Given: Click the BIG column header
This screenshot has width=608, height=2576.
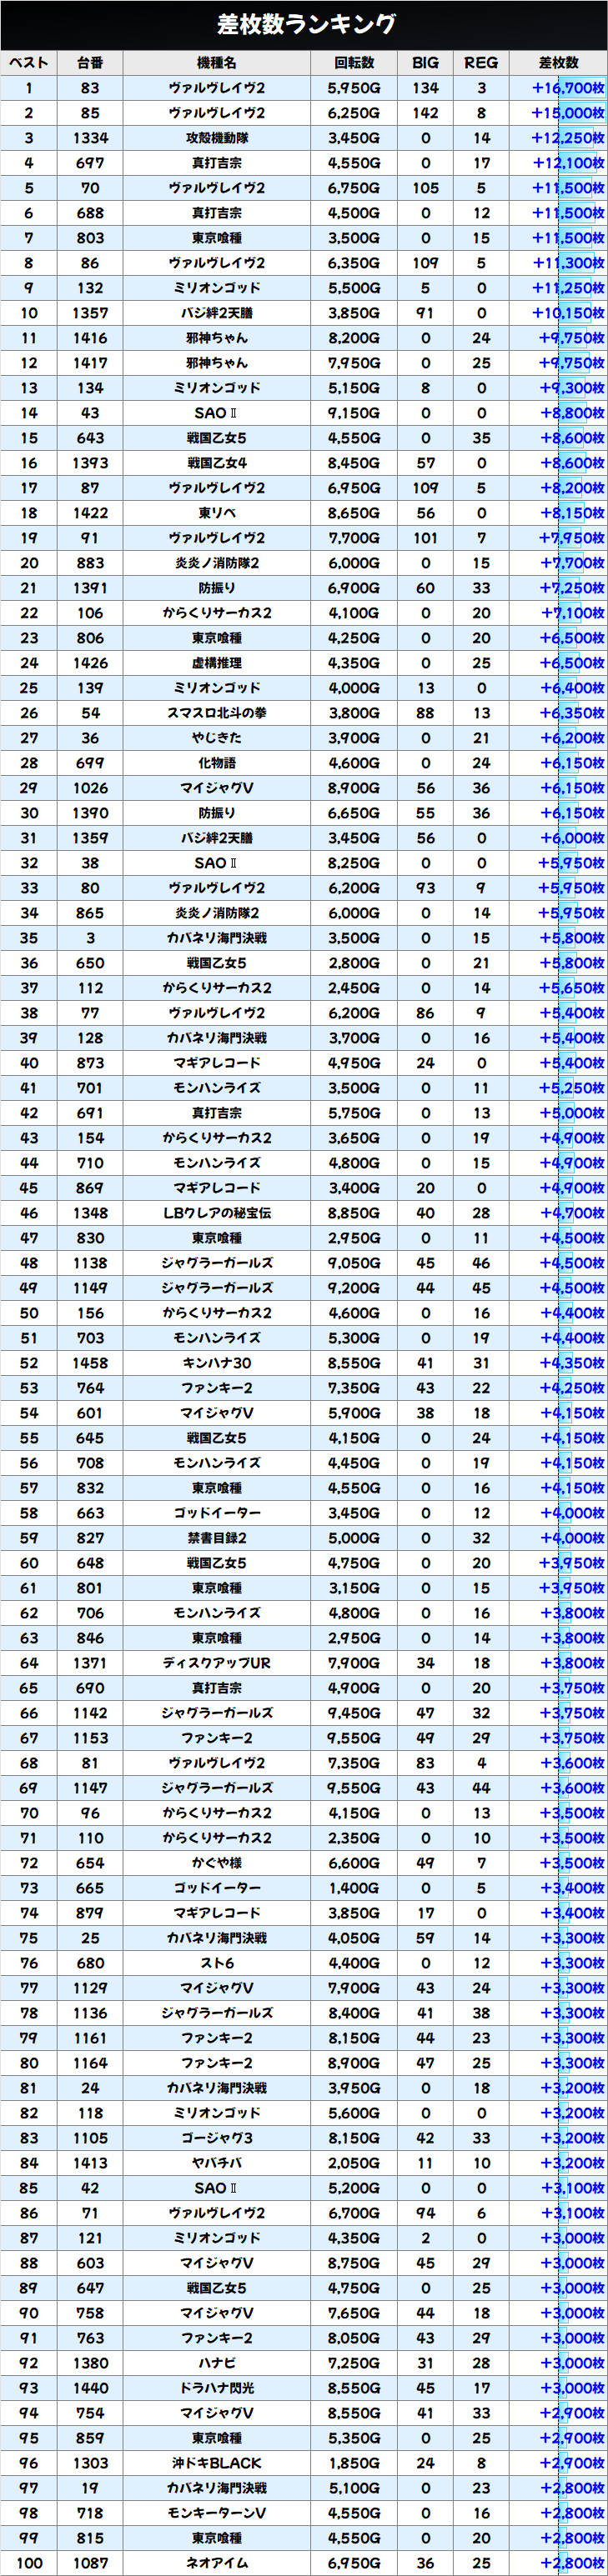Looking at the screenshot, I should coord(425,63).
